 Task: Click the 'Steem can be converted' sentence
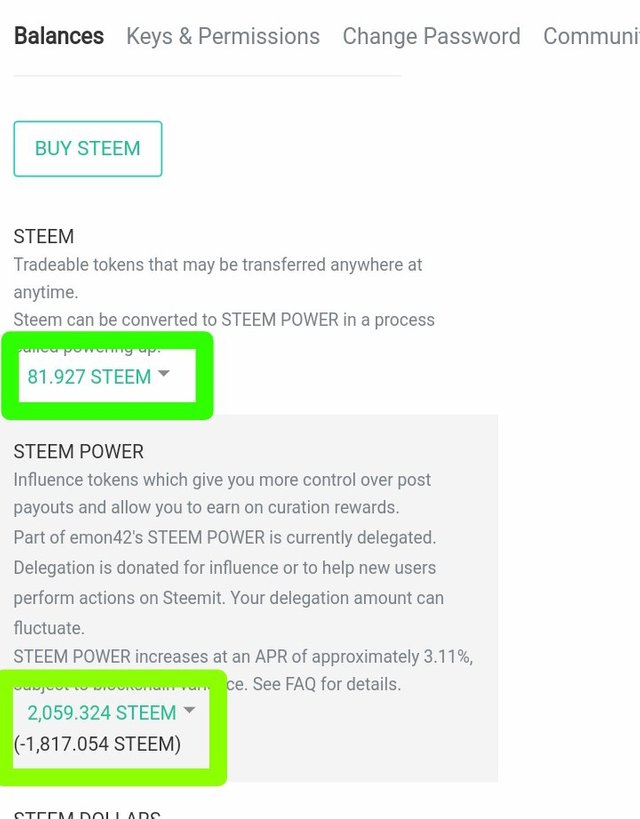click(224, 320)
